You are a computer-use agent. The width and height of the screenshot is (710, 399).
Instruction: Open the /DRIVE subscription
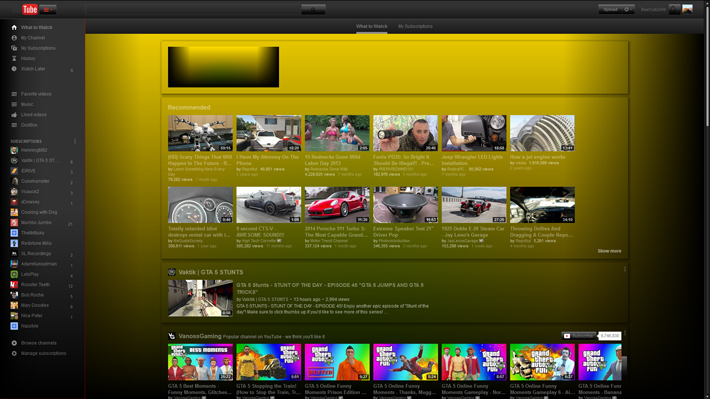tap(28, 171)
